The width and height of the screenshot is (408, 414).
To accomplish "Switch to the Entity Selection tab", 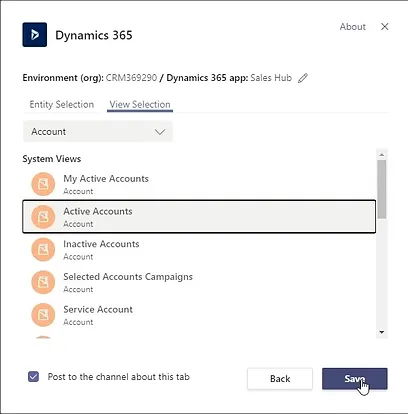I will pyautogui.click(x=62, y=104).
